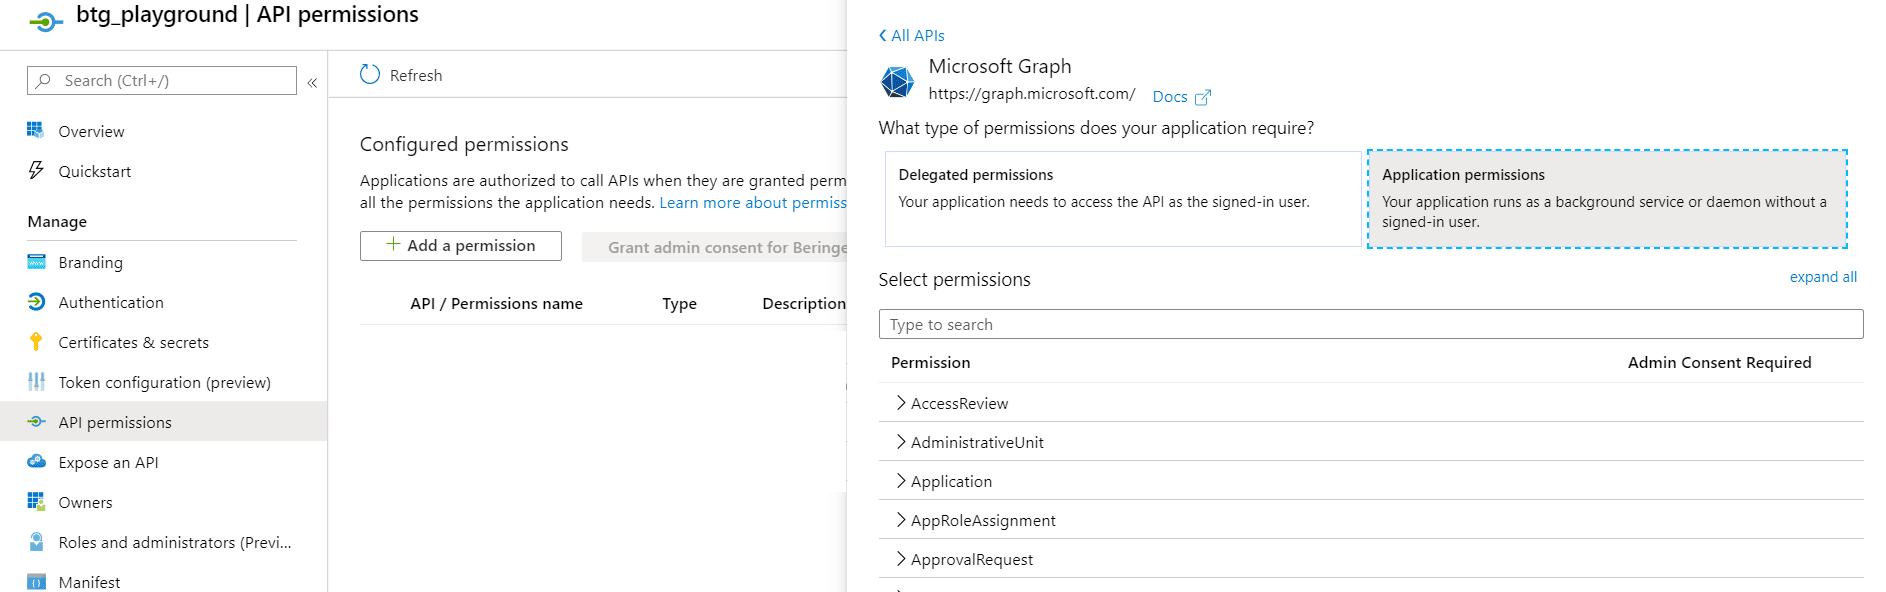Click the btg_playground app registration icon
Image resolution: width=1886 pixels, height=592 pixels.
click(x=46, y=20)
